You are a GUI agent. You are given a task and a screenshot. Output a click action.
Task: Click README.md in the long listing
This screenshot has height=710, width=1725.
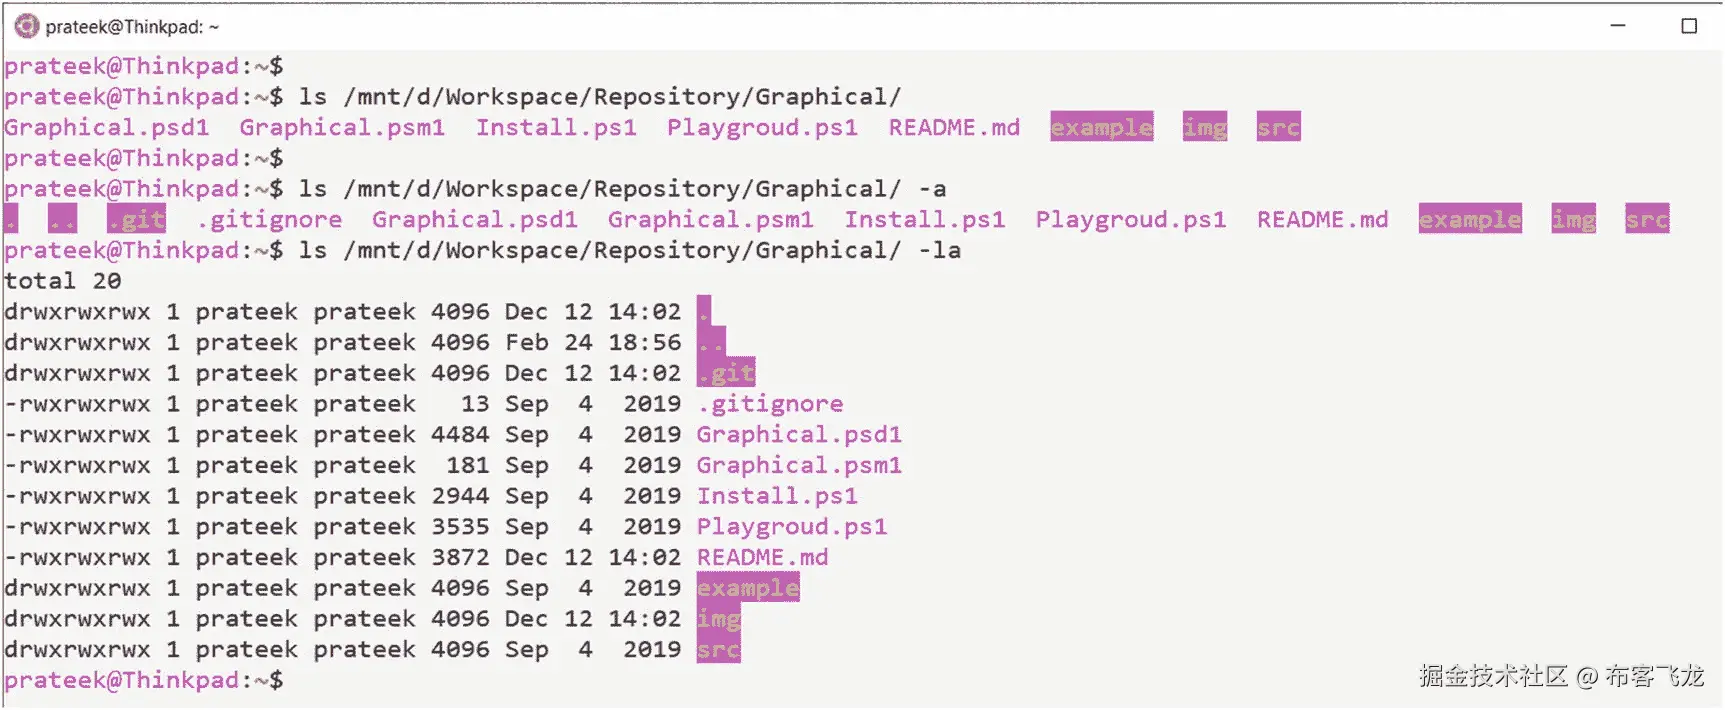pyautogui.click(x=762, y=557)
